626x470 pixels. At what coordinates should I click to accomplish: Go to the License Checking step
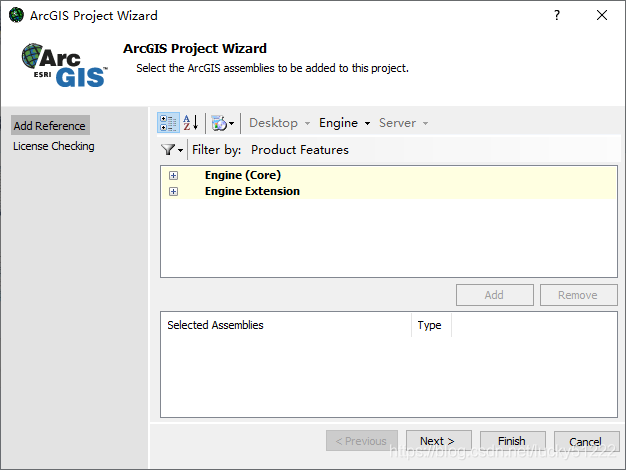point(53,146)
